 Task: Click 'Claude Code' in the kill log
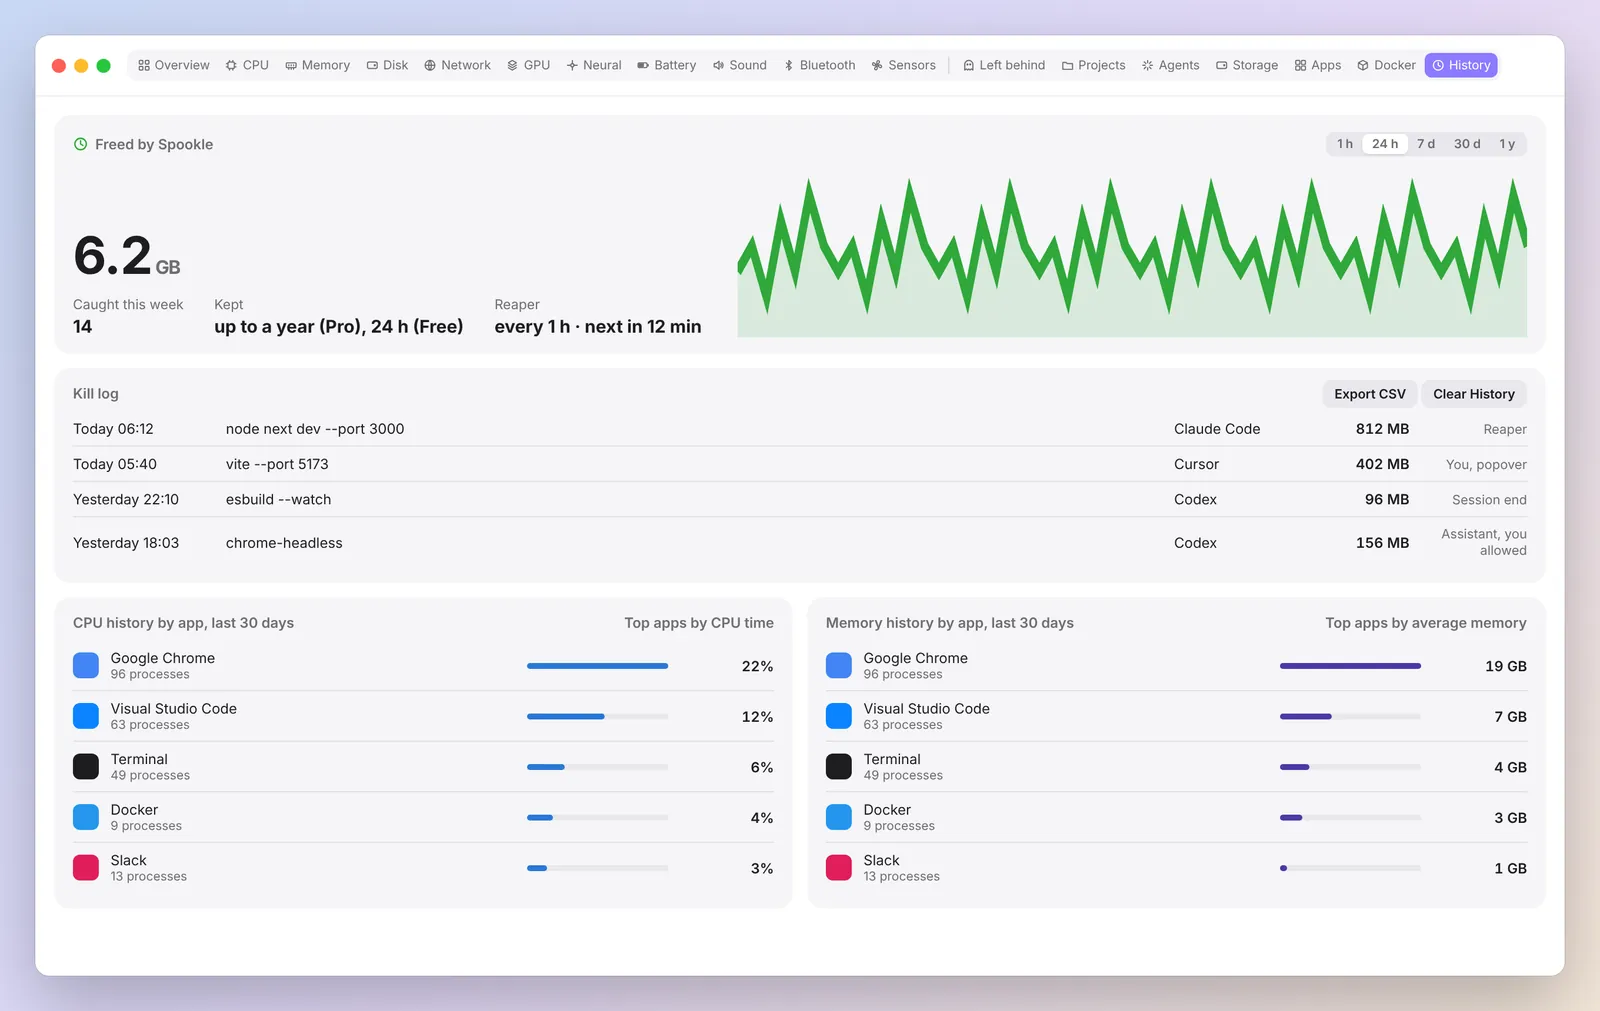click(1217, 429)
